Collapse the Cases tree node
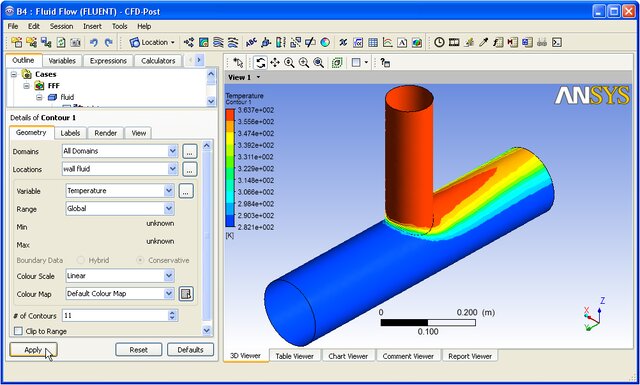 pyautogui.click(x=14, y=74)
